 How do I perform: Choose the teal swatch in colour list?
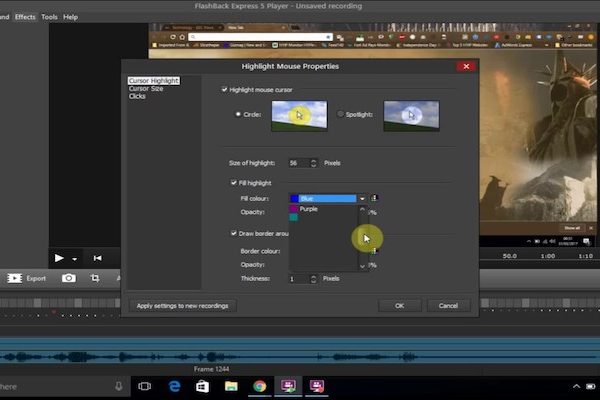tap(293, 217)
